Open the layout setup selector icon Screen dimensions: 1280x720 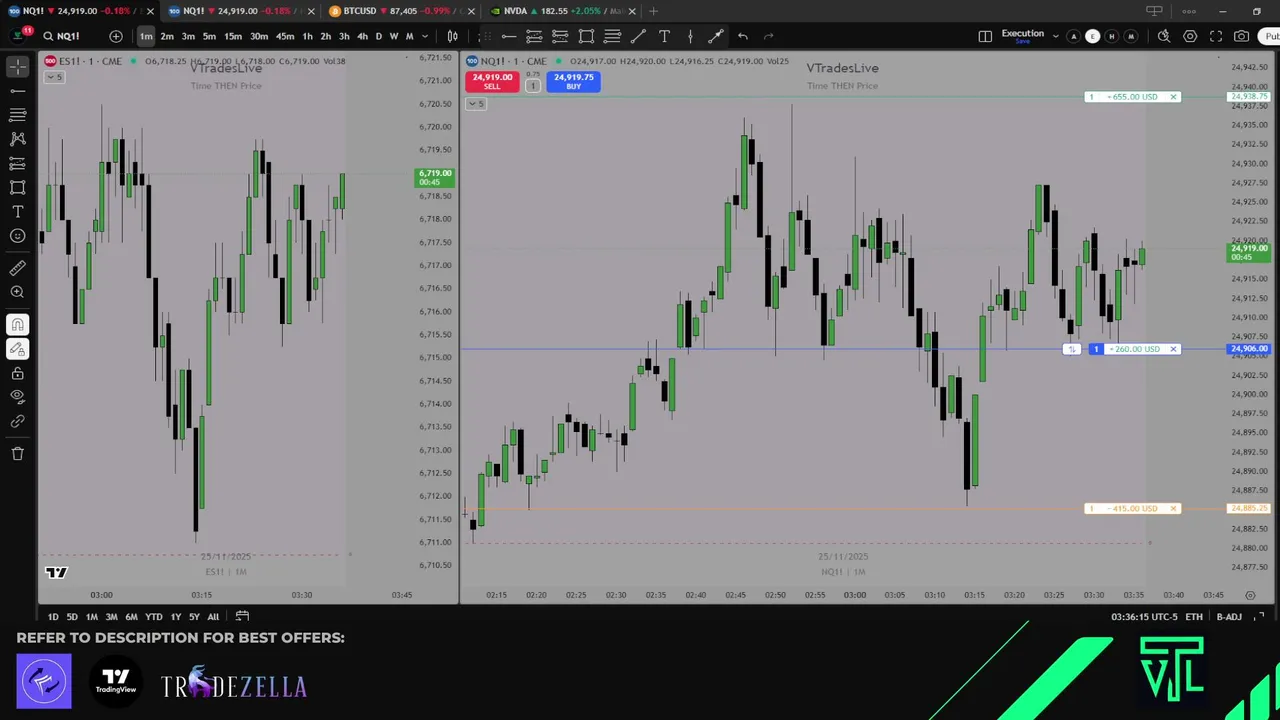(x=985, y=36)
